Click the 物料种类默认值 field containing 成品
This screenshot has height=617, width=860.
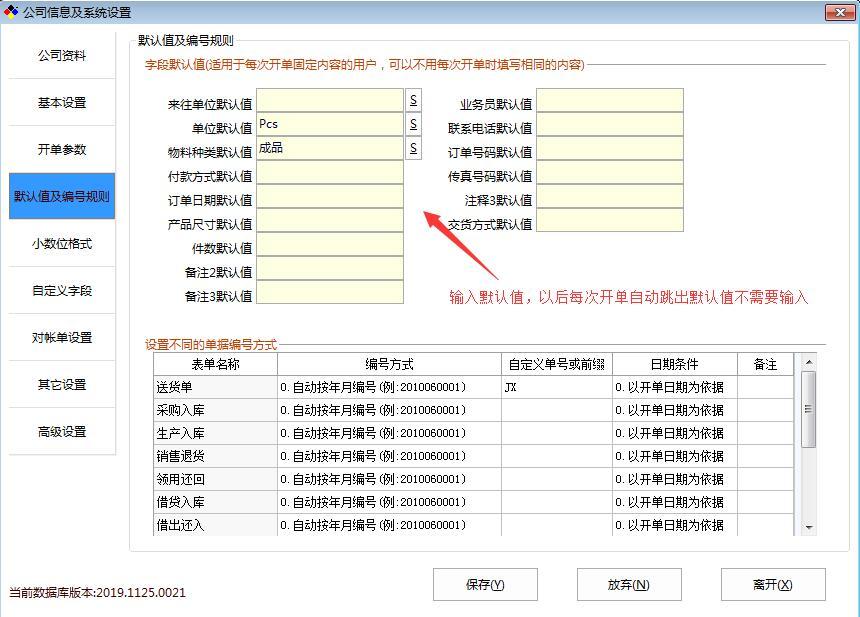click(330, 148)
